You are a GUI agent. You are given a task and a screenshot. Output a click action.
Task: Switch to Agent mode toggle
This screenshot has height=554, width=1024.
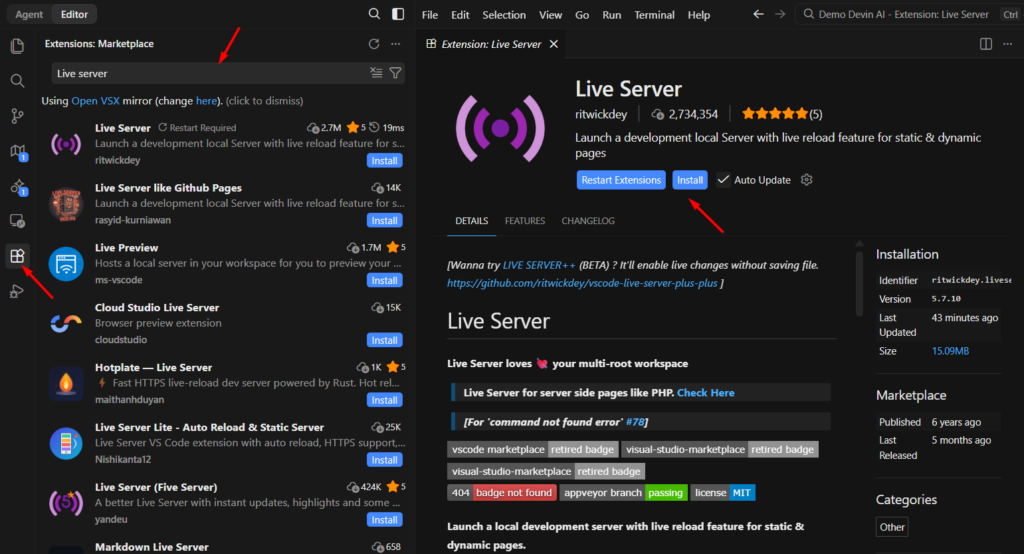(29, 14)
